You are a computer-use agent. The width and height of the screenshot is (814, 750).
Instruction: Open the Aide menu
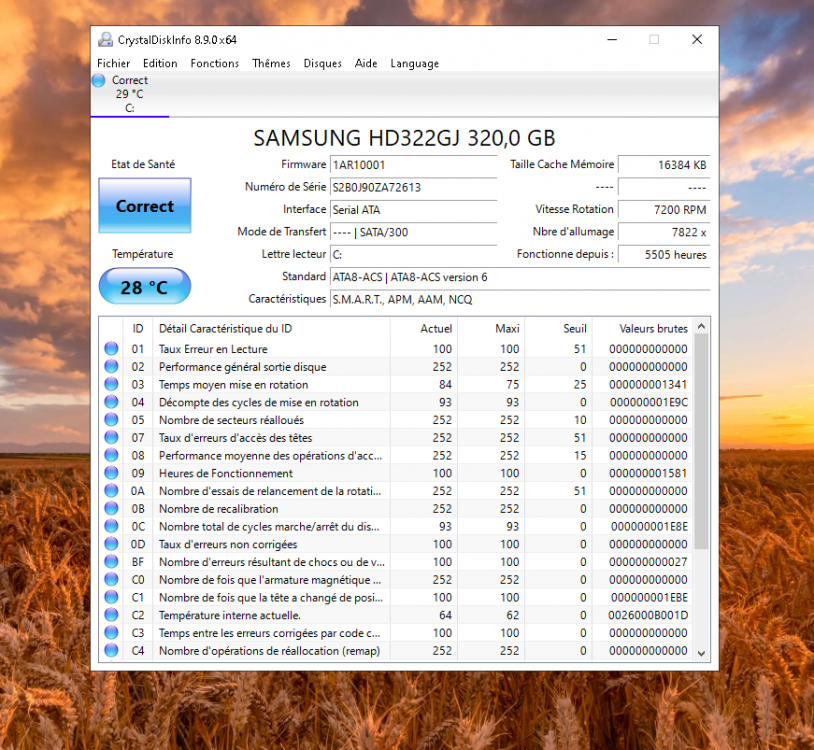pyautogui.click(x=365, y=63)
